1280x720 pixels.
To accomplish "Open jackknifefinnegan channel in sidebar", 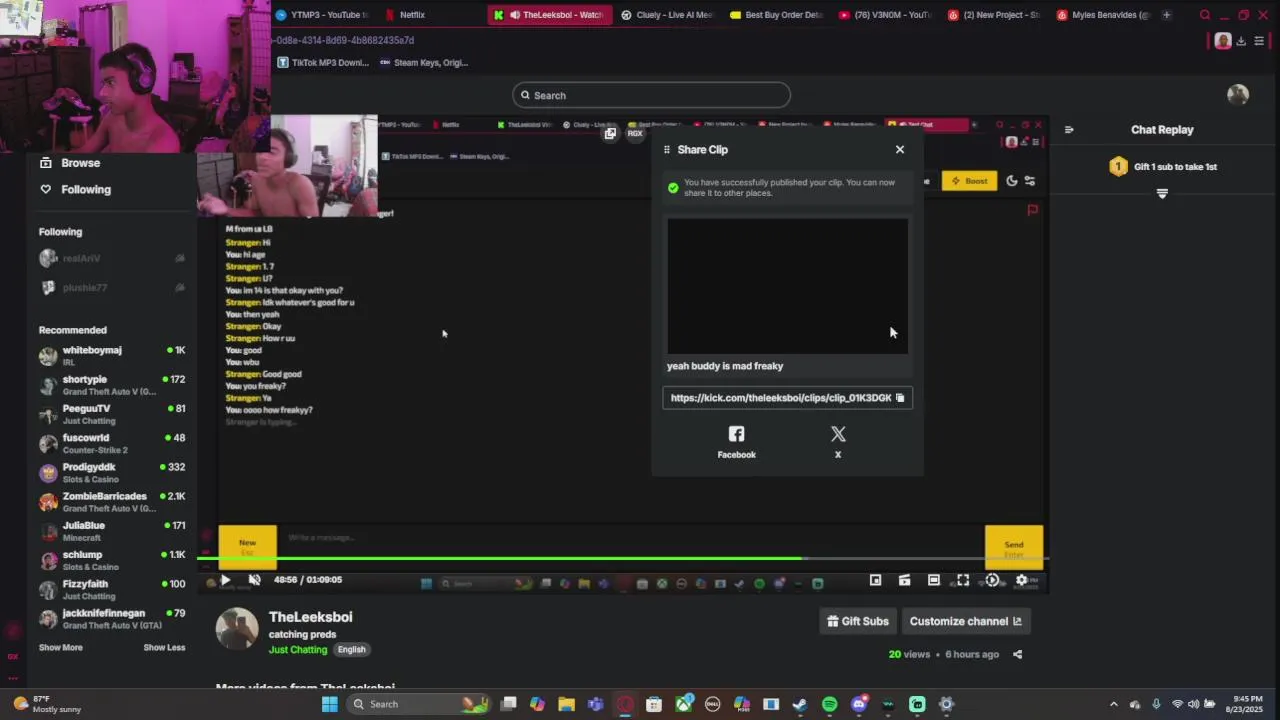I will 112,618.
